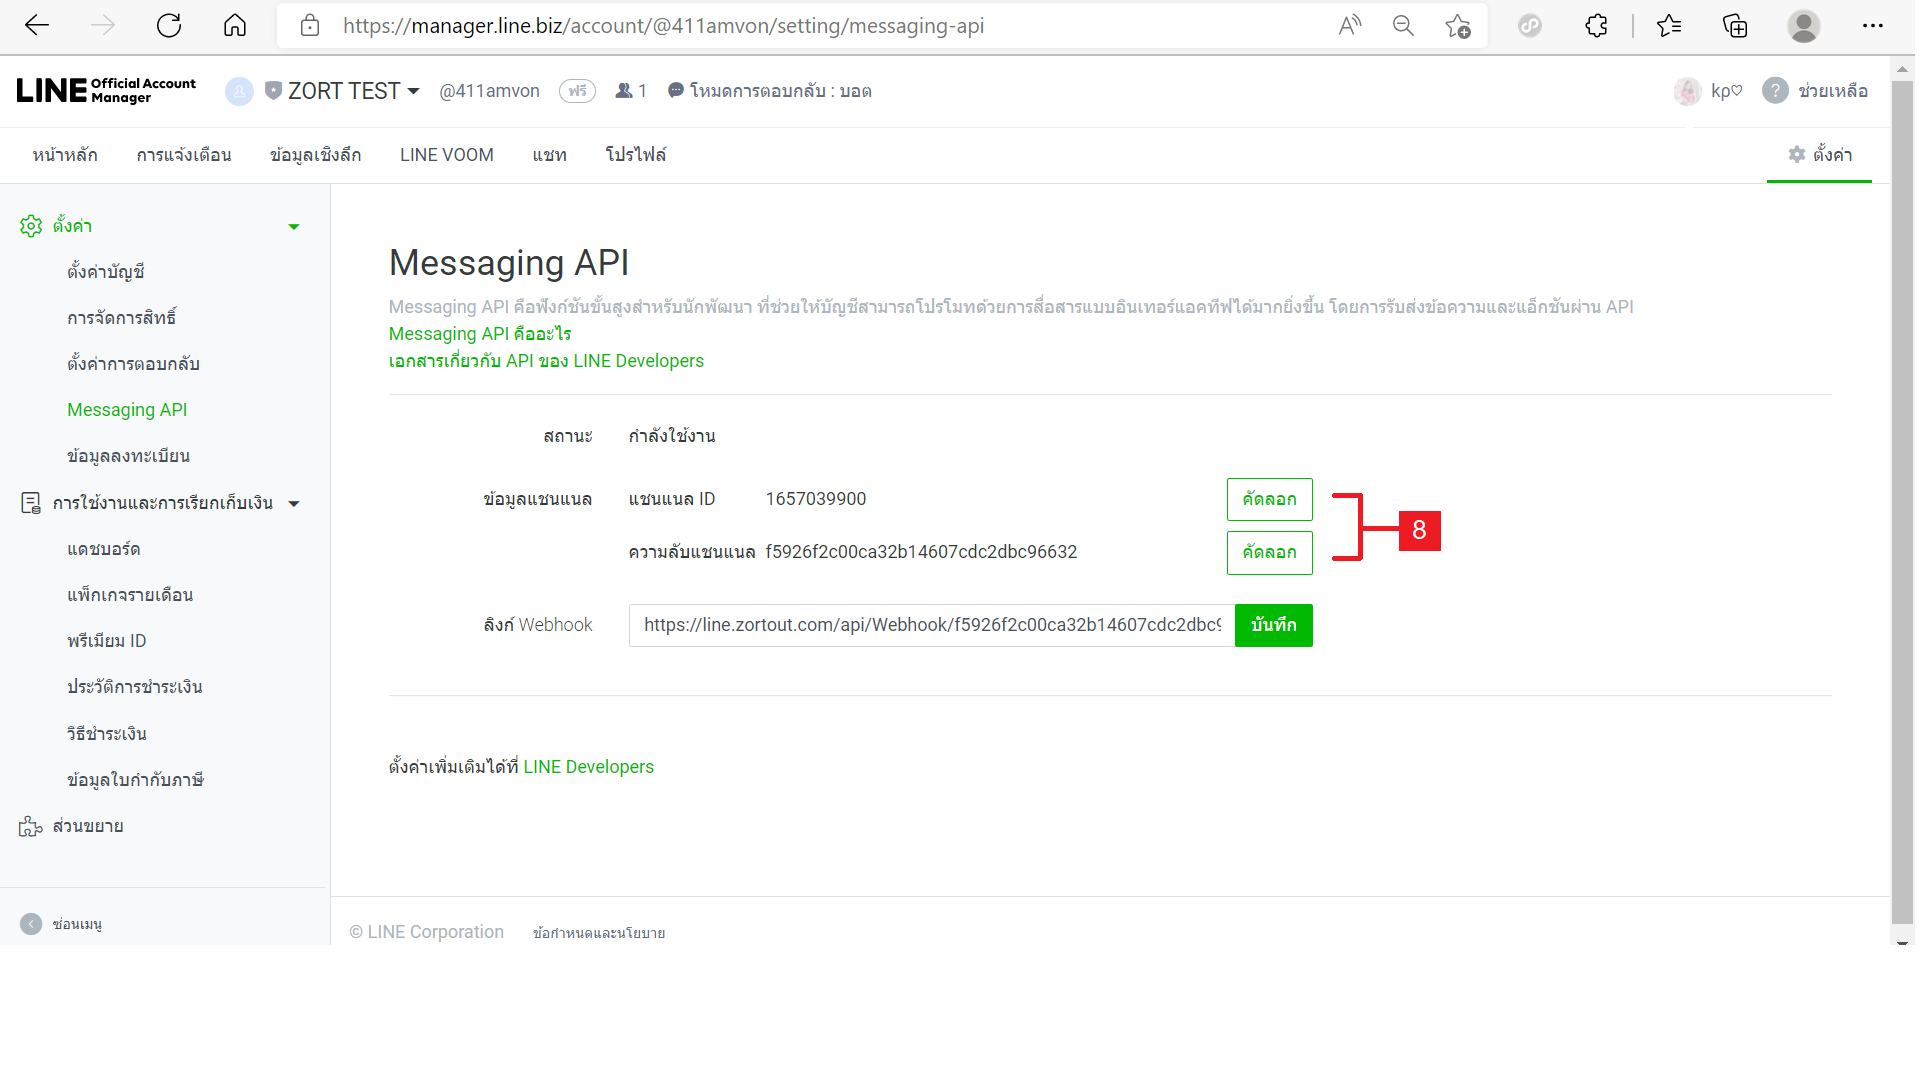Click the LINE Official Account Manager logo
The height and width of the screenshot is (1080, 1920).
pos(107,91)
